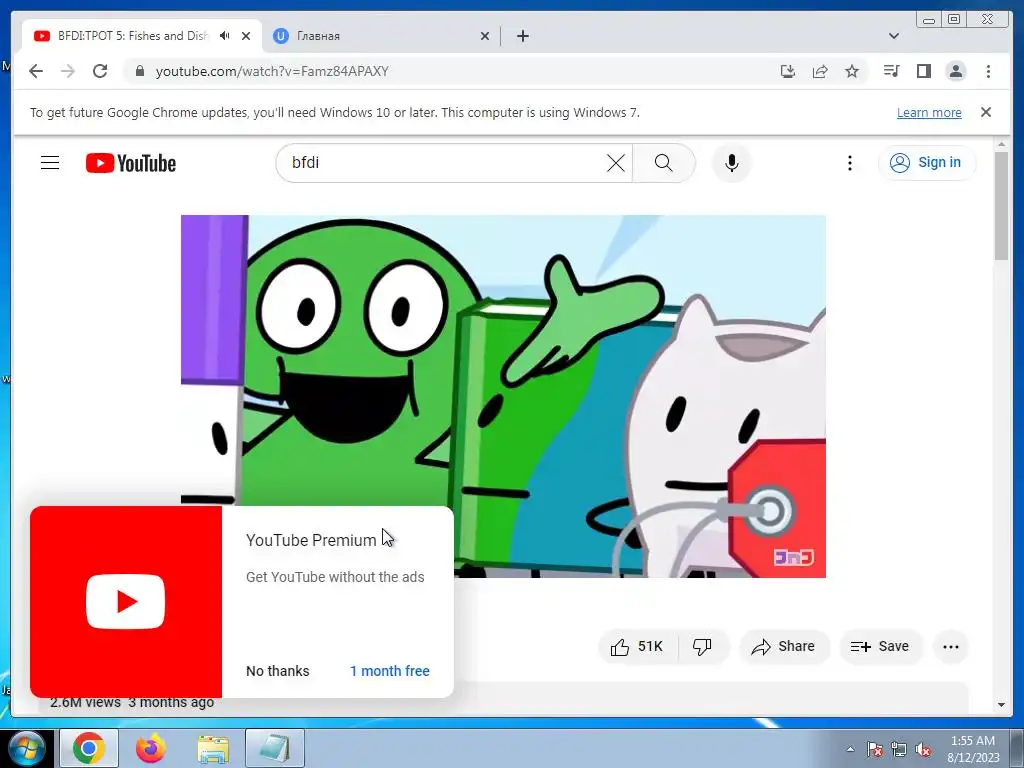Open YouTube settings three-dot menu
The image size is (1024, 768).
click(x=850, y=163)
